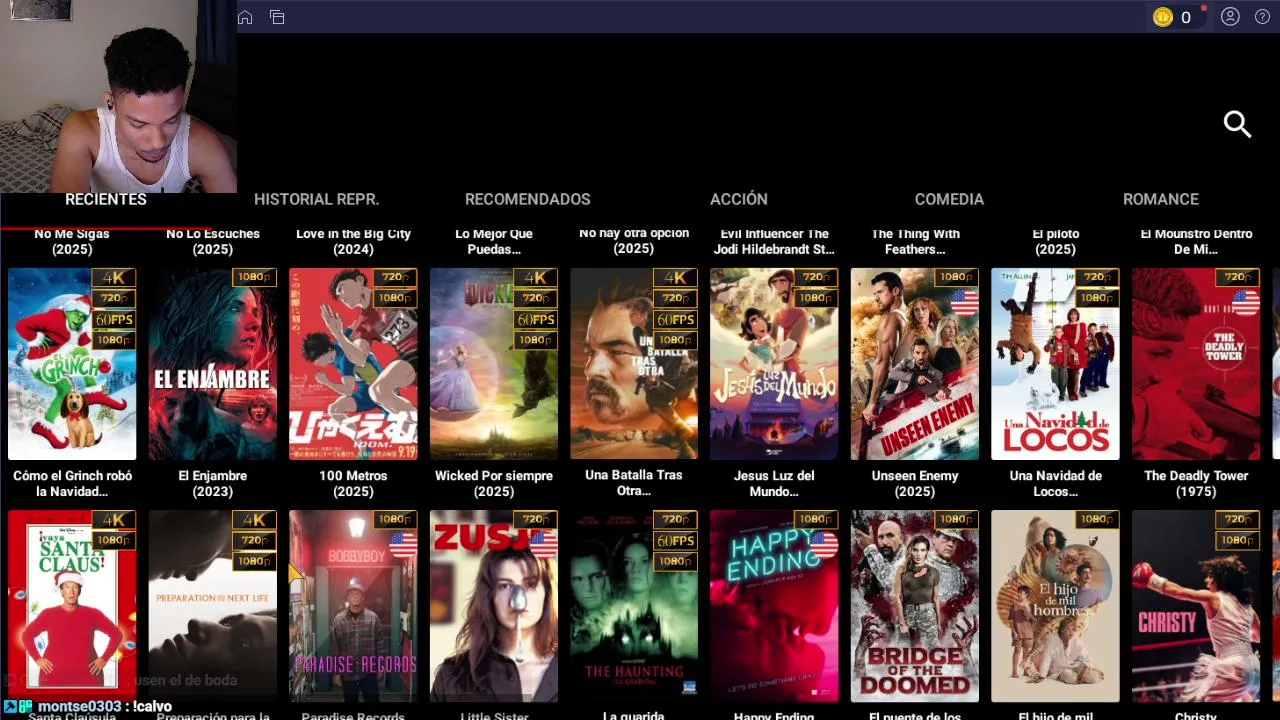Screen dimensions: 1280x720
Task: Click the caption 'Cómo el Grinch robó la Navidad...'
Action: pyautogui.click(x=72, y=483)
